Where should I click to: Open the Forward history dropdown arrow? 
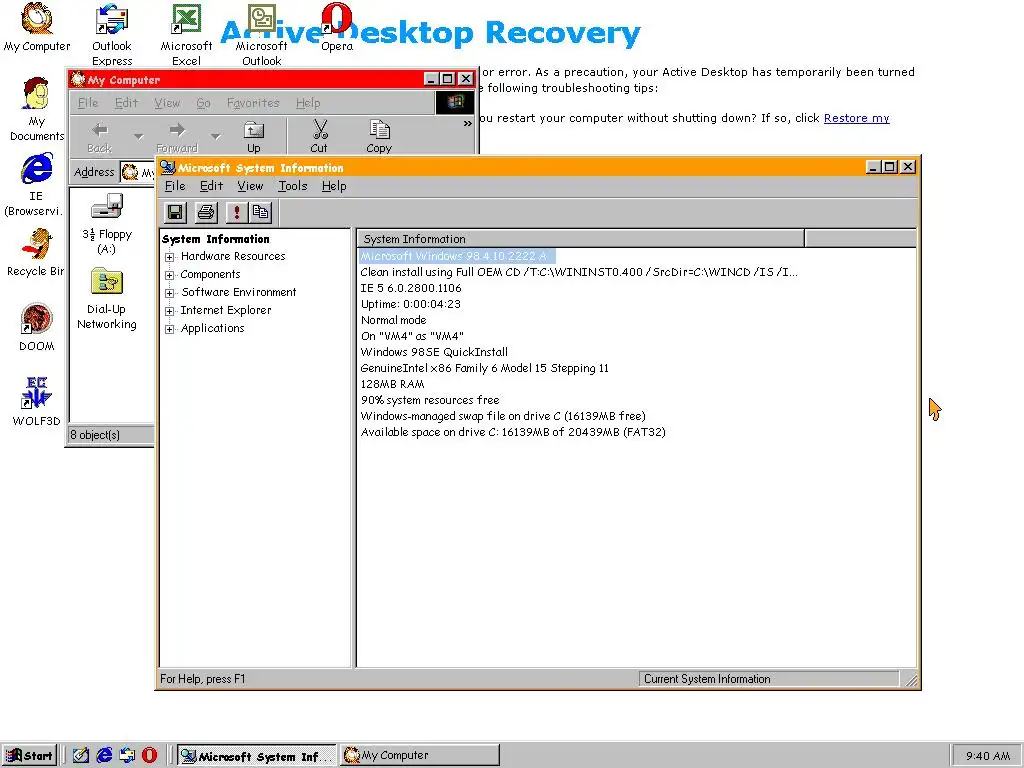216,136
